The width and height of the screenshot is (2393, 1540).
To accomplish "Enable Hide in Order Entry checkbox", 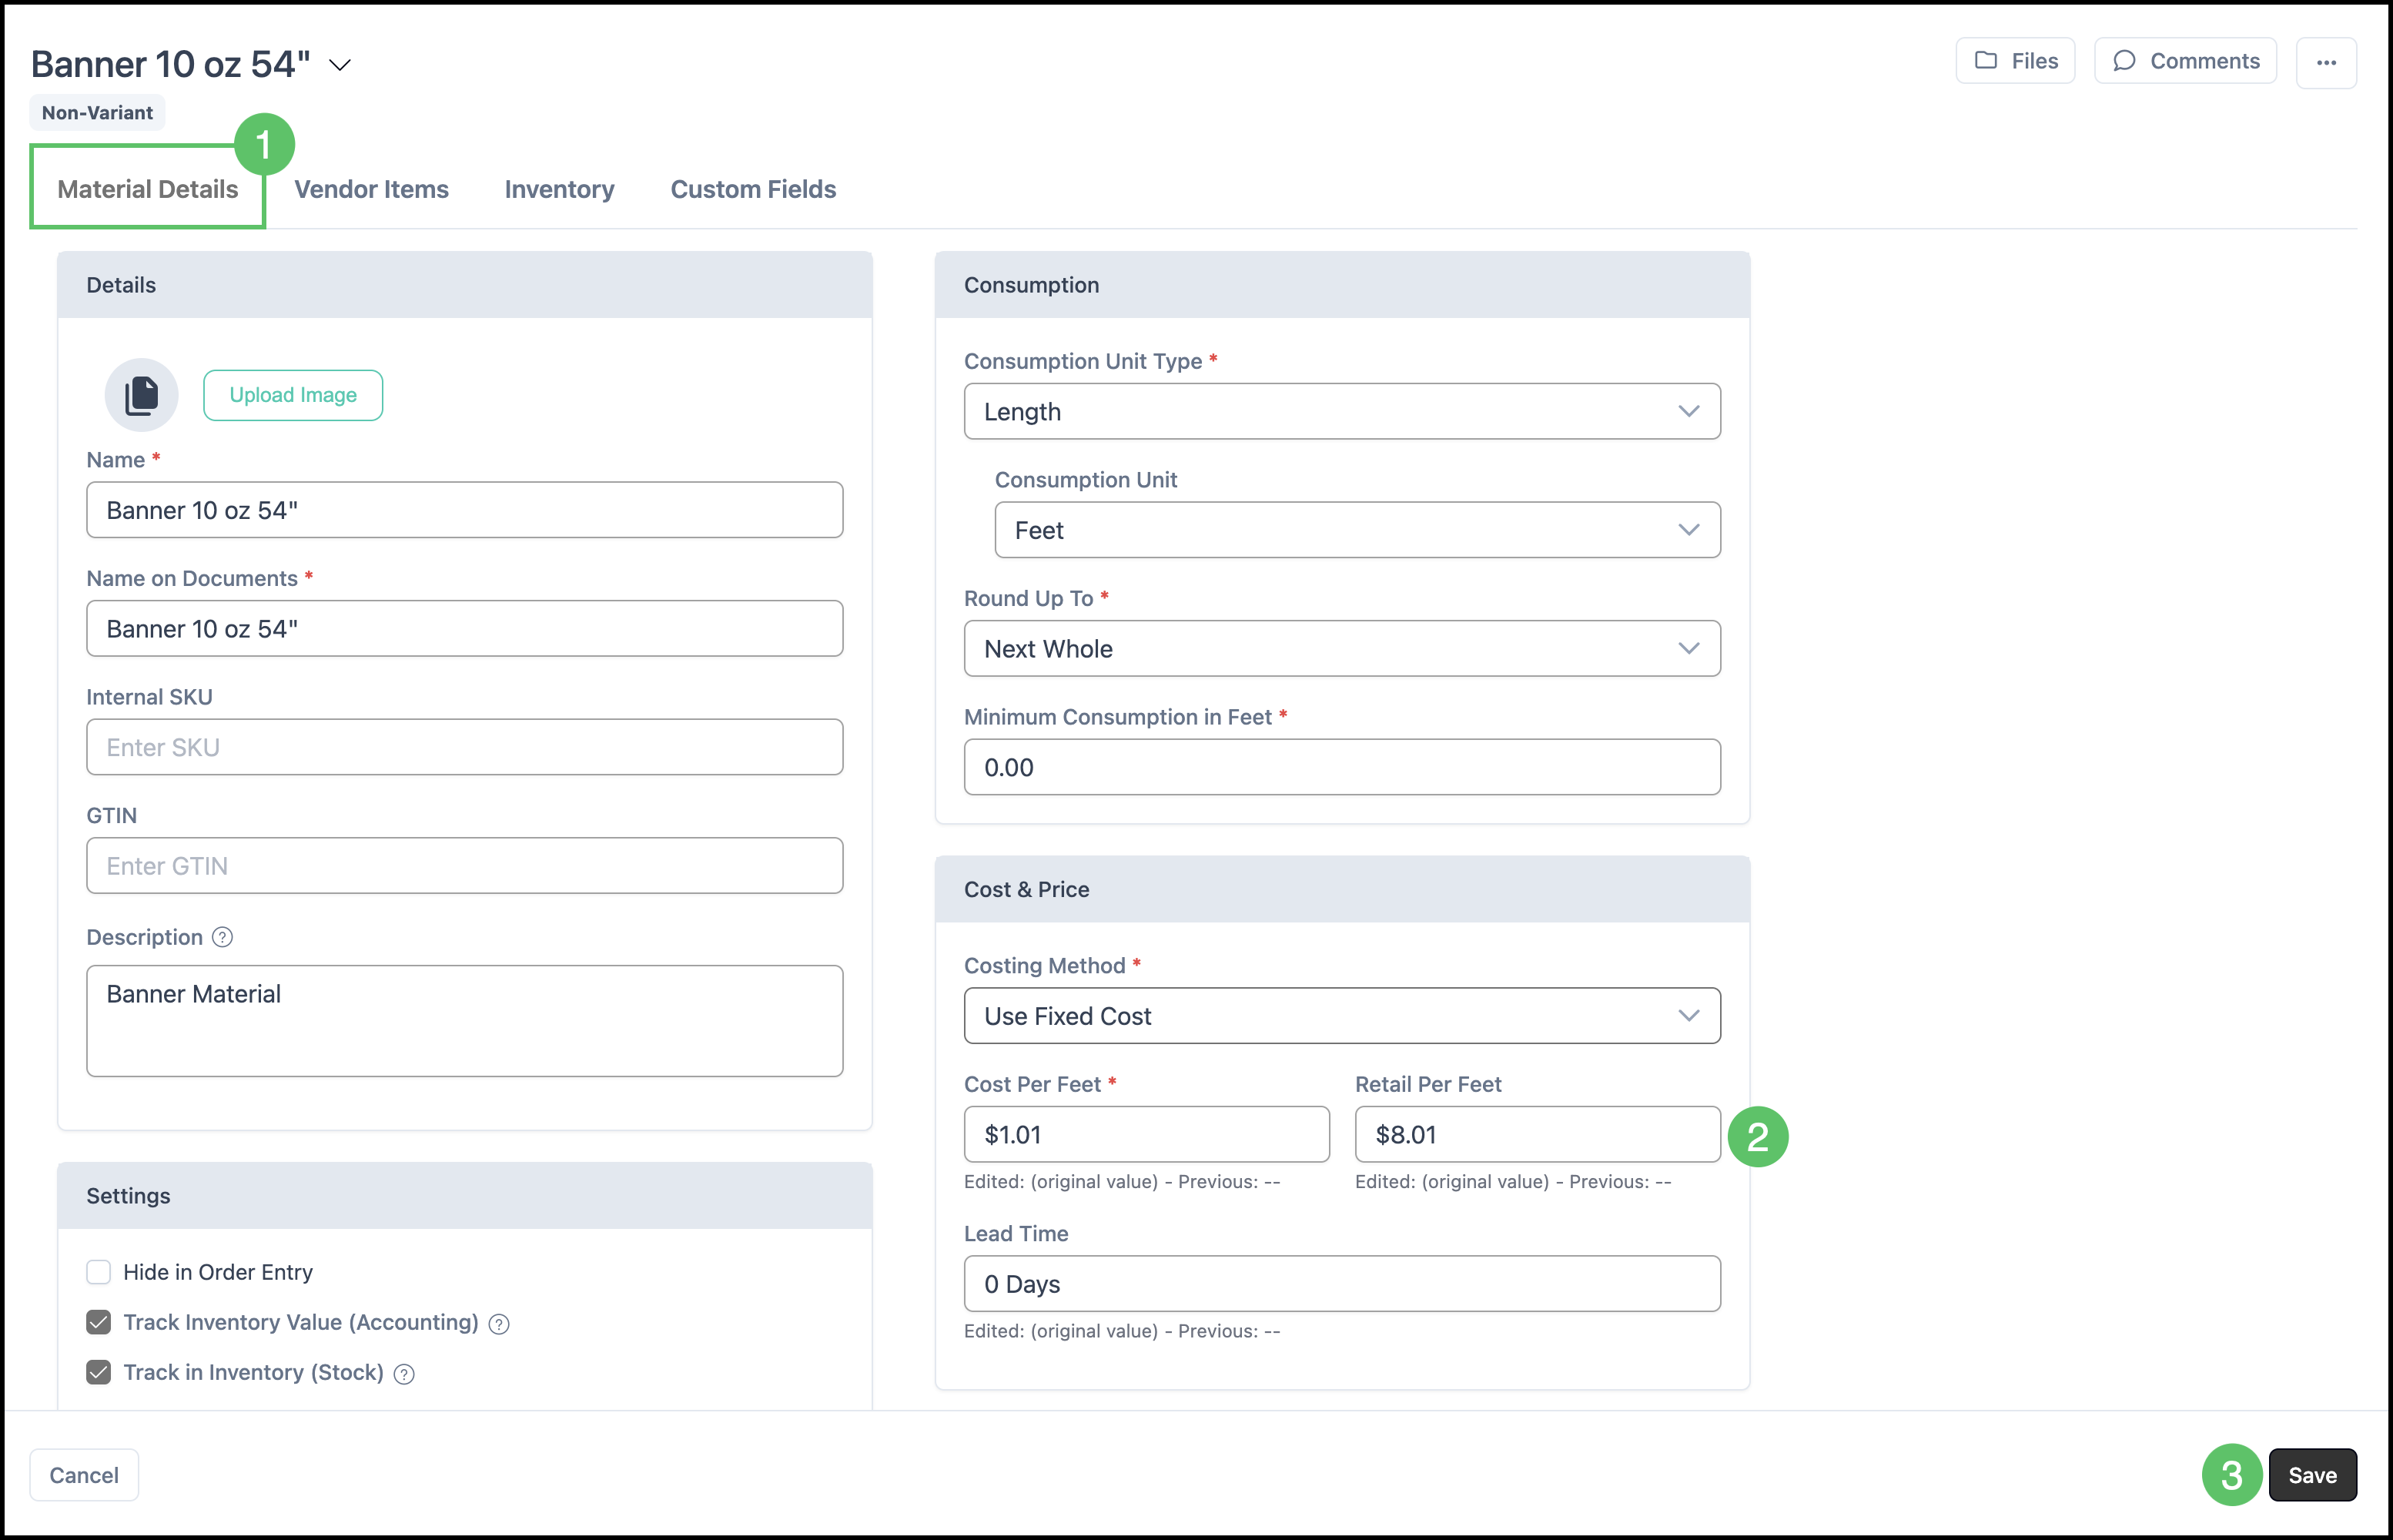I will pyautogui.click(x=98, y=1272).
